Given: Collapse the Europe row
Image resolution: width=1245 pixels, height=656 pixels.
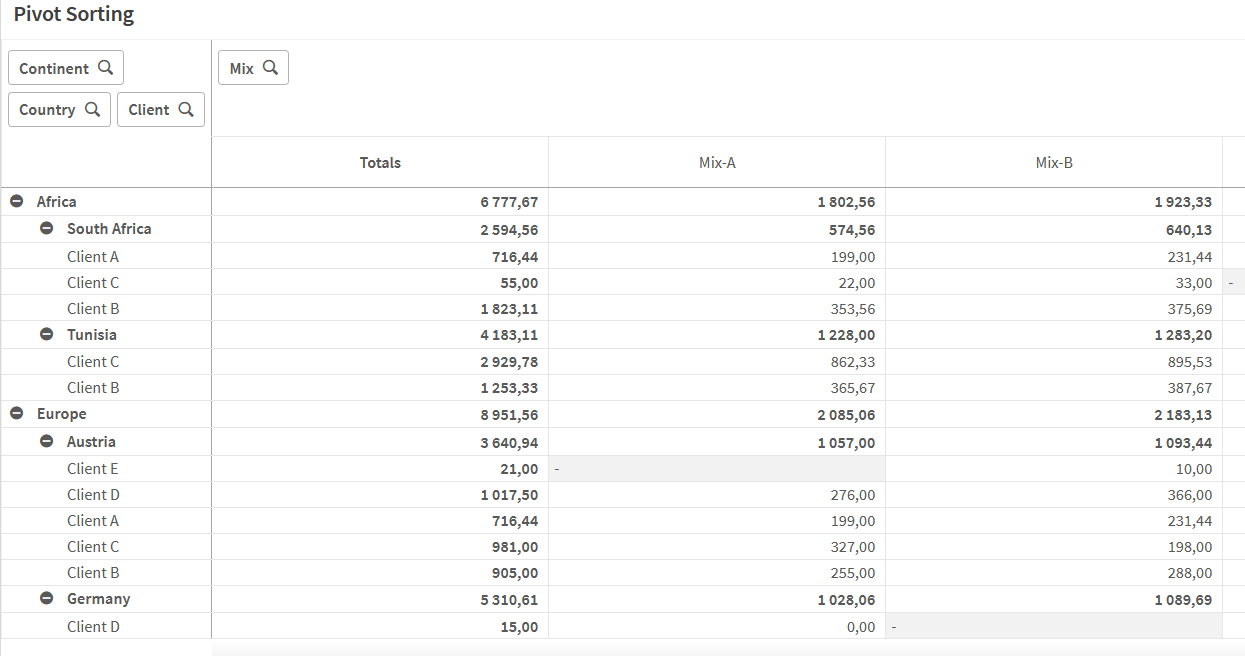Looking at the screenshot, I should coord(17,414).
